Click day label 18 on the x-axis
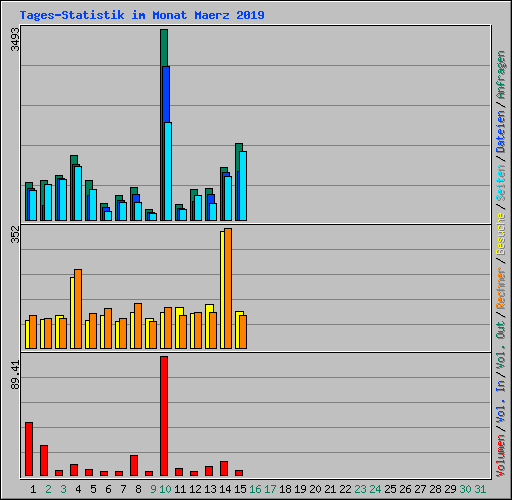Screen dimensions: 512x500 285,489
